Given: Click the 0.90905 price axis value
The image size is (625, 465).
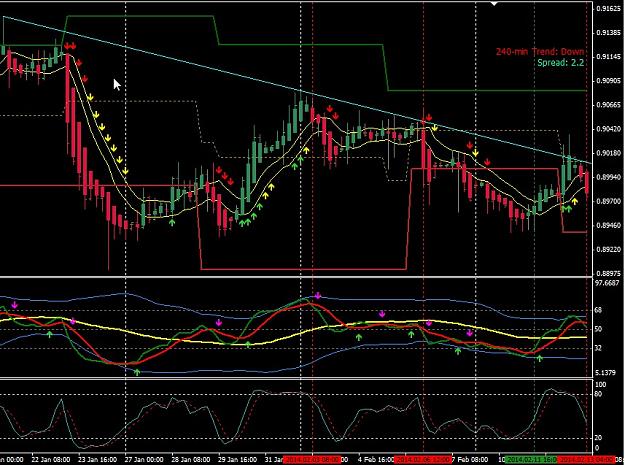Looking at the screenshot, I should pos(608,81).
